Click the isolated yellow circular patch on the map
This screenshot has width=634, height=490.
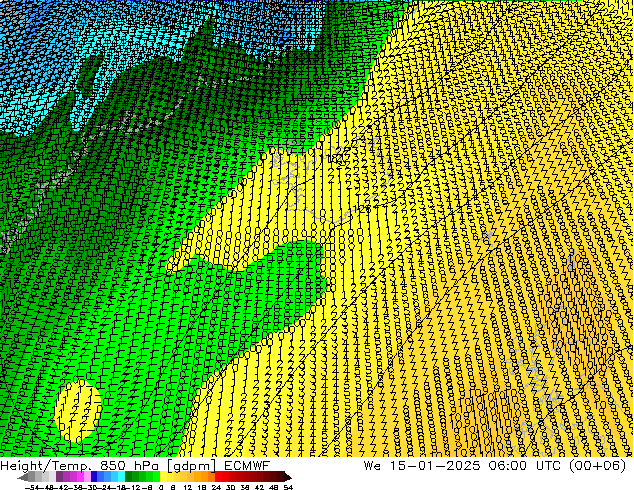pos(78,410)
